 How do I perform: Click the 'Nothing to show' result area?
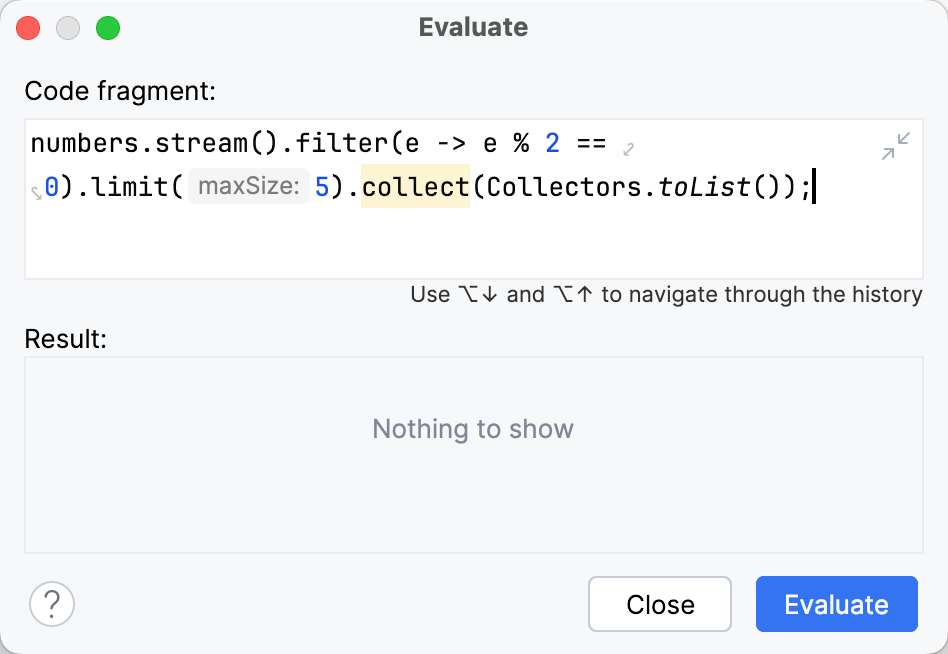pyautogui.click(x=473, y=430)
